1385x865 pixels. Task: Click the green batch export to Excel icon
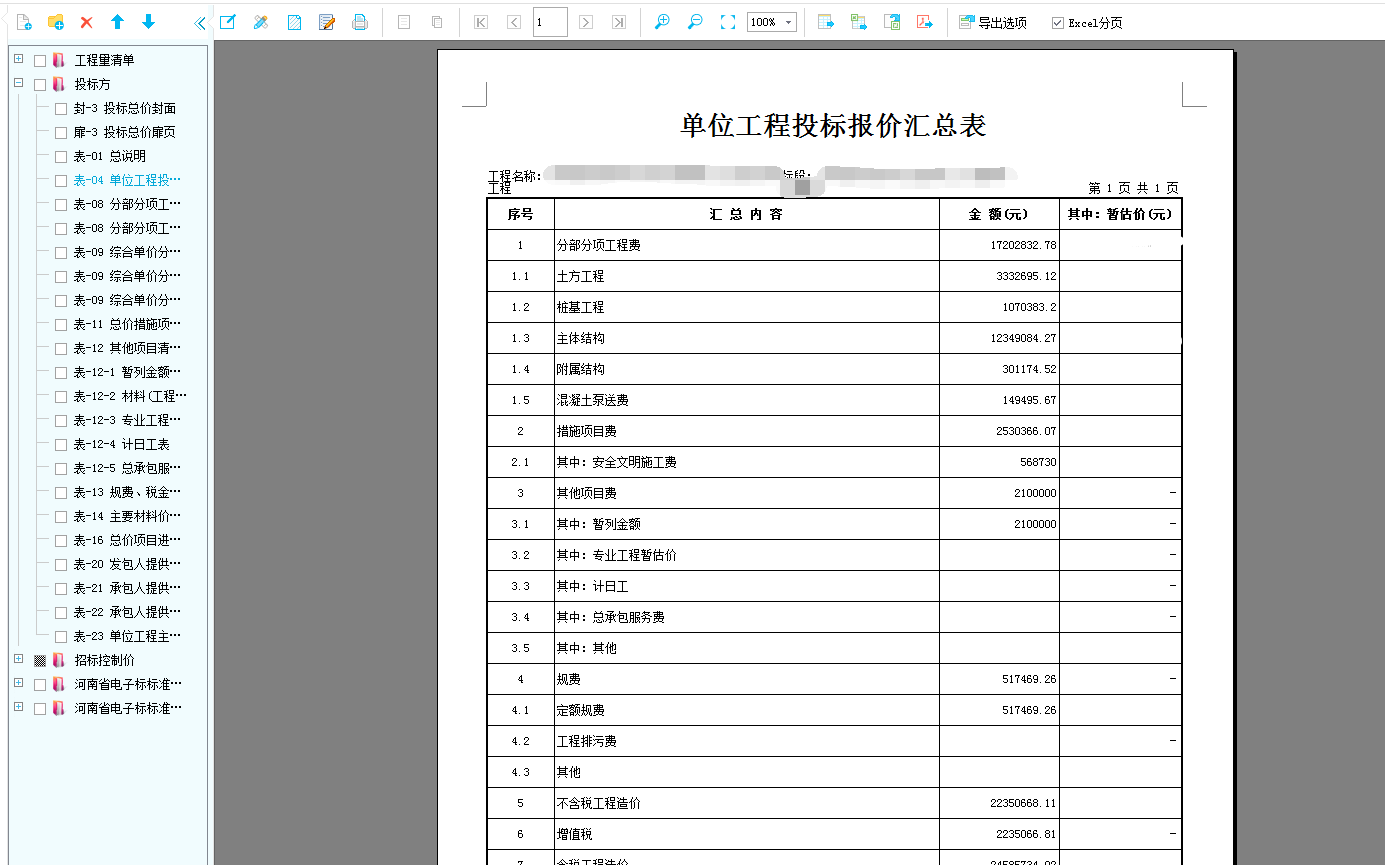[x=859, y=22]
